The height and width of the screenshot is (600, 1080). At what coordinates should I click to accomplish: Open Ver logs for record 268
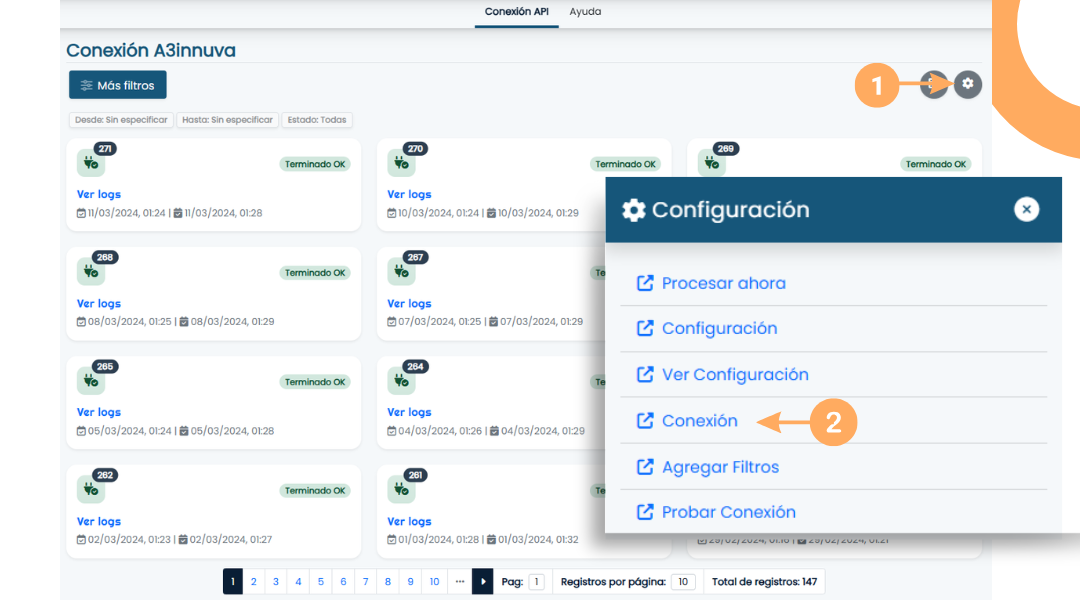98,303
